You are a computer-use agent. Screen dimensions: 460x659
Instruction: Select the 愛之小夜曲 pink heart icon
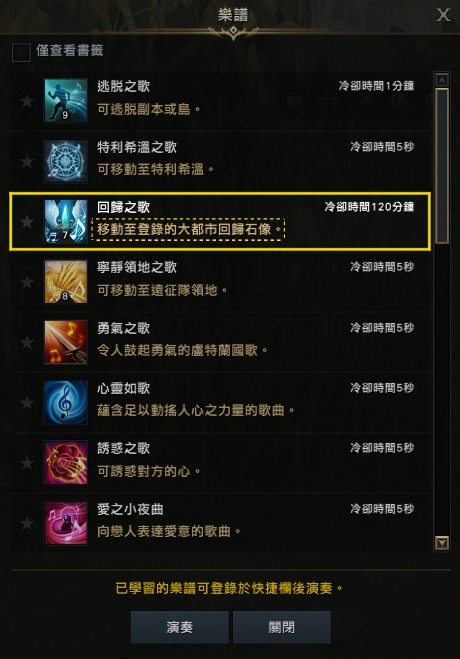coord(66,523)
